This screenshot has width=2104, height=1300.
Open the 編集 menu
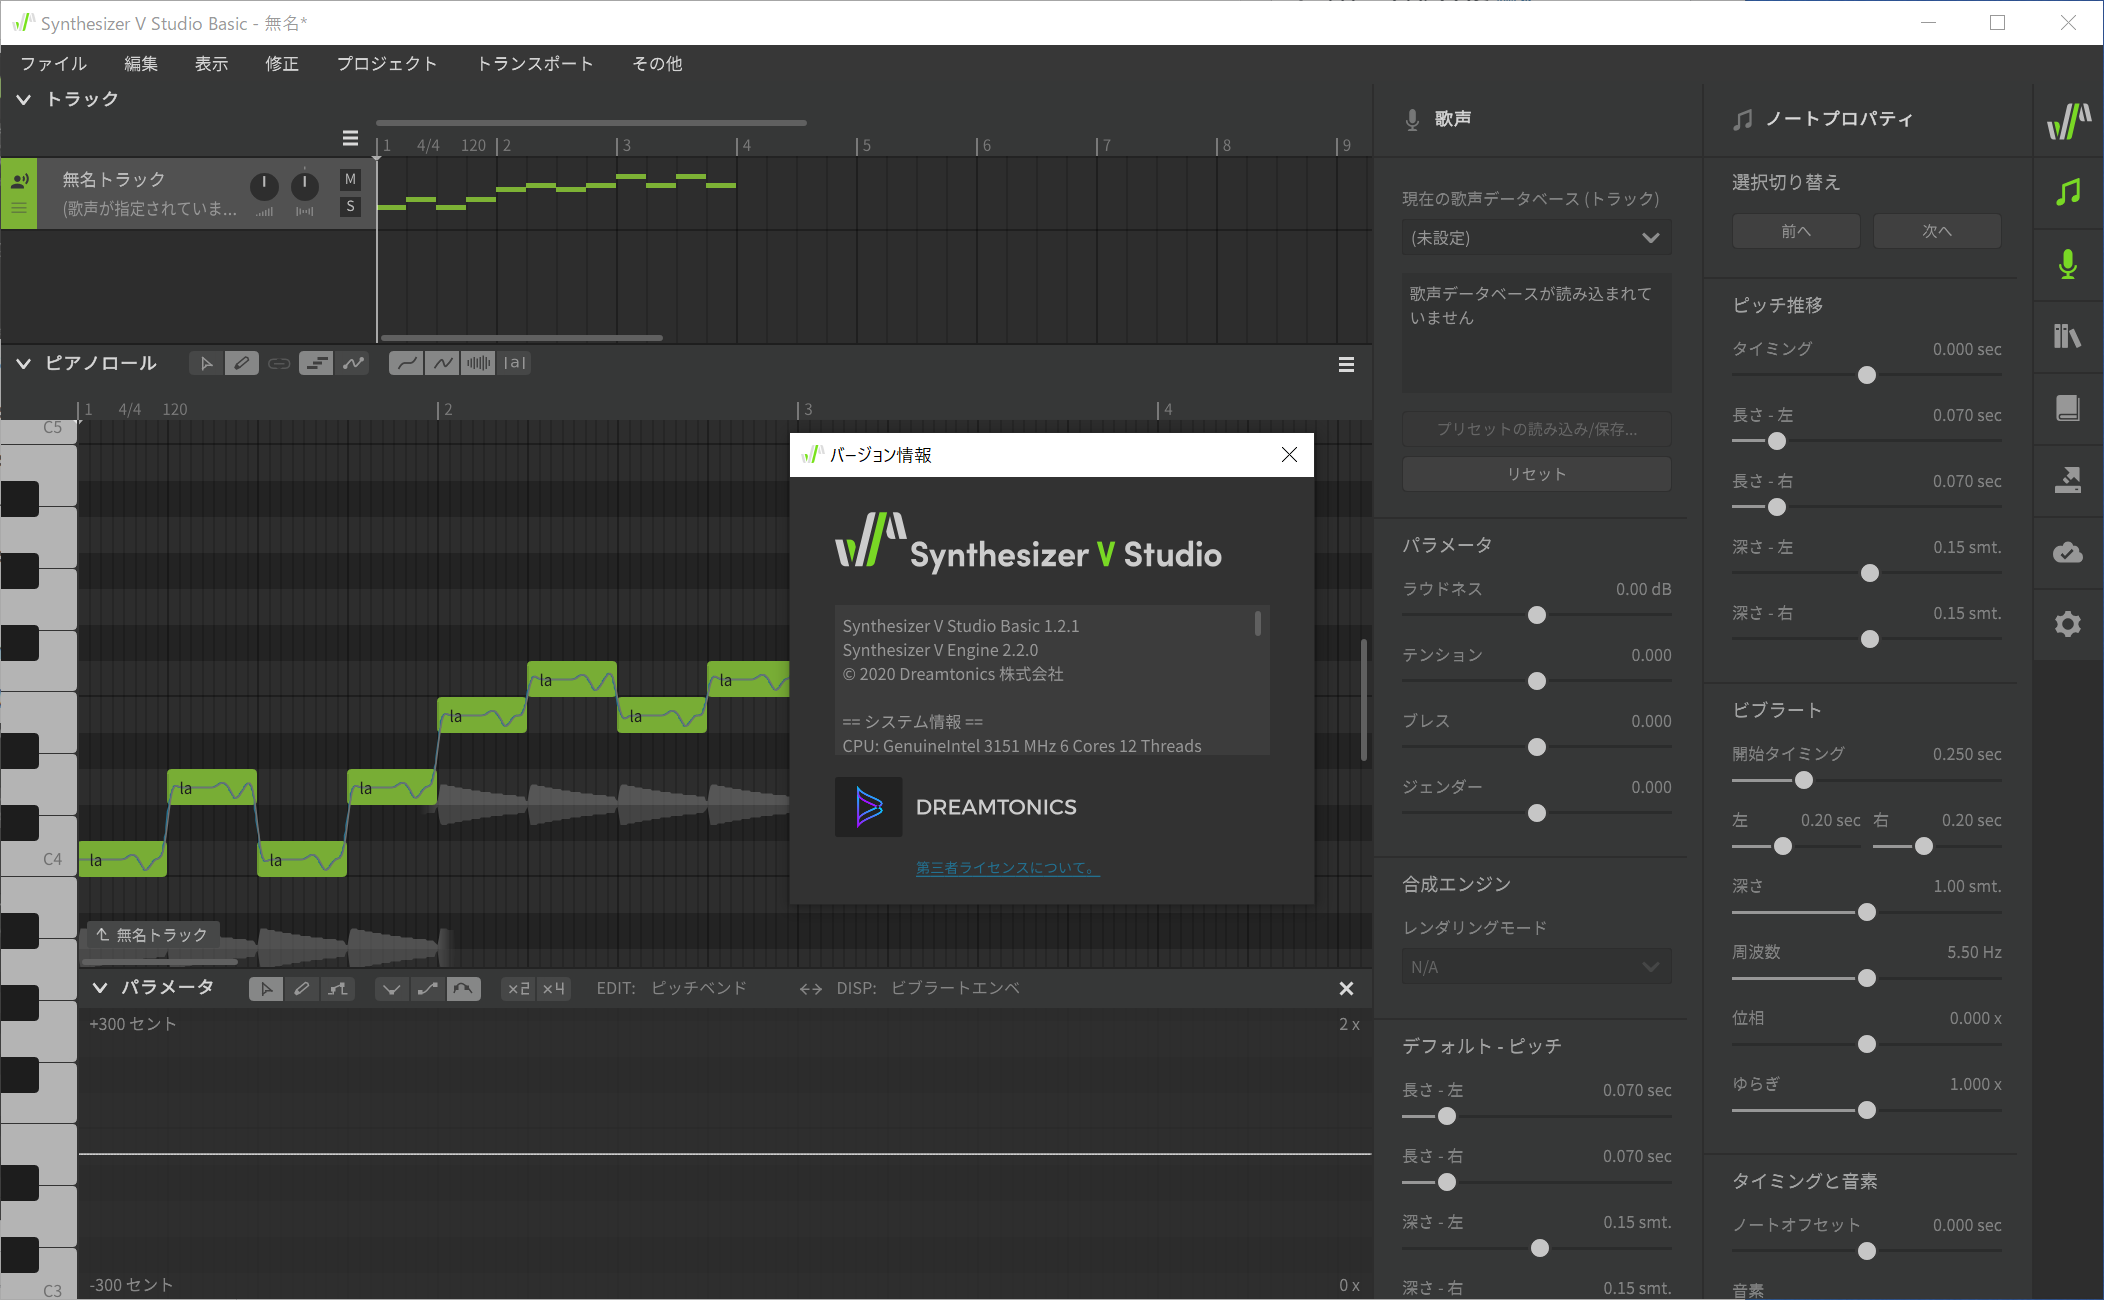pos(140,64)
